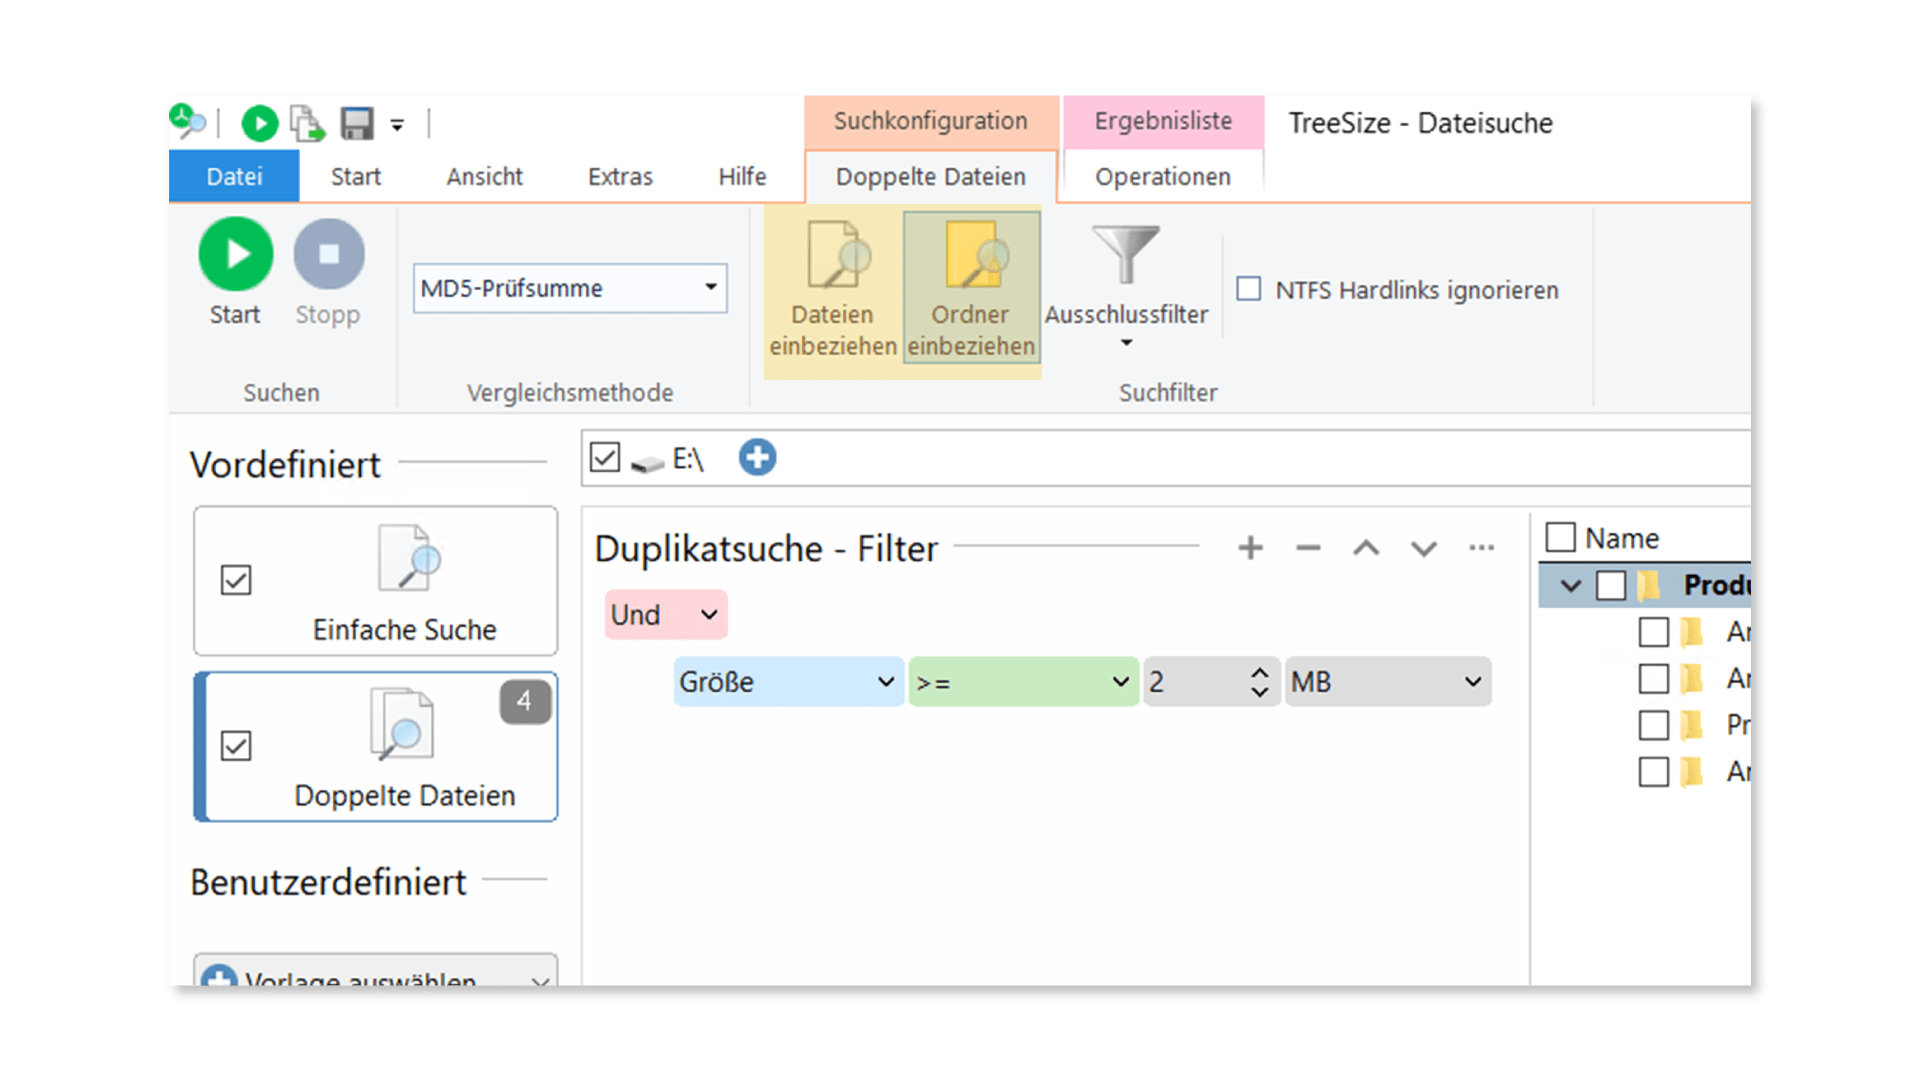Check the Pr... child folder checkbox
This screenshot has width=1920, height=1080.
1654,725
